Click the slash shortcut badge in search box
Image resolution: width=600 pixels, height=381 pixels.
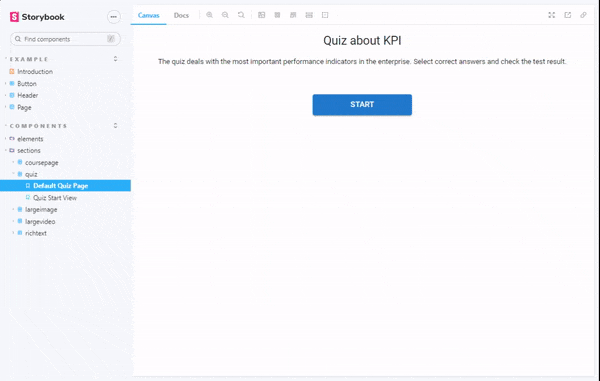pyautogui.click(x=111, y=39)
